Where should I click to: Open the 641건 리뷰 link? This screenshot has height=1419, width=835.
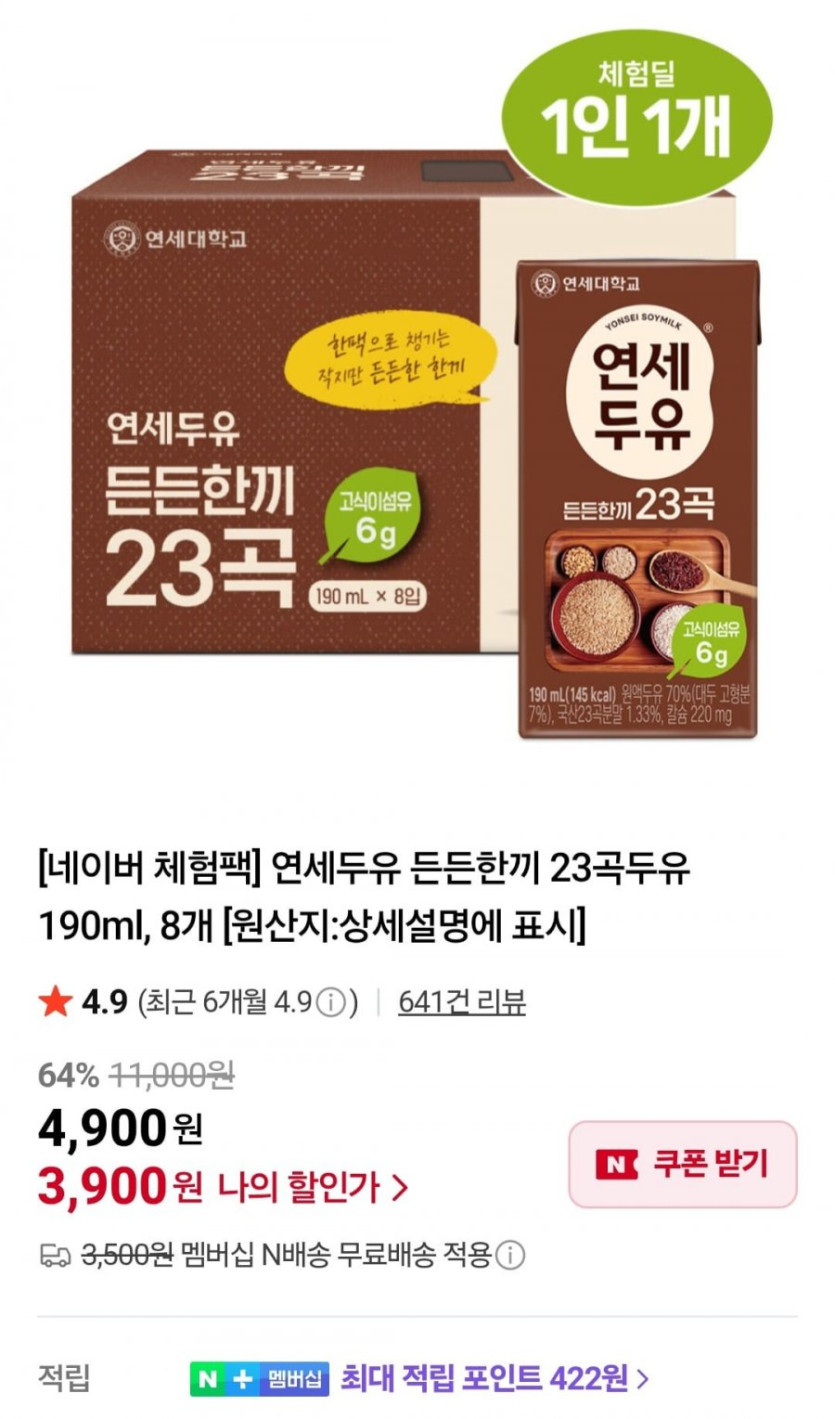click(462, 1002)
